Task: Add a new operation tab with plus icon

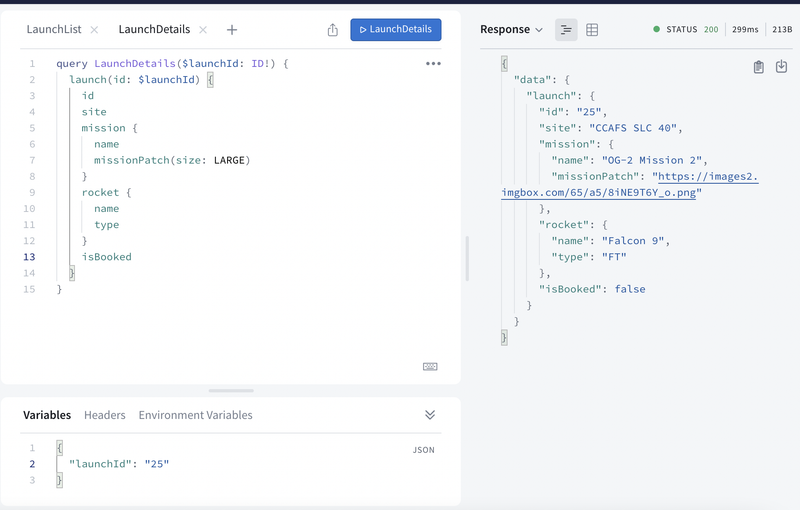Action: [x=232, y=30]
